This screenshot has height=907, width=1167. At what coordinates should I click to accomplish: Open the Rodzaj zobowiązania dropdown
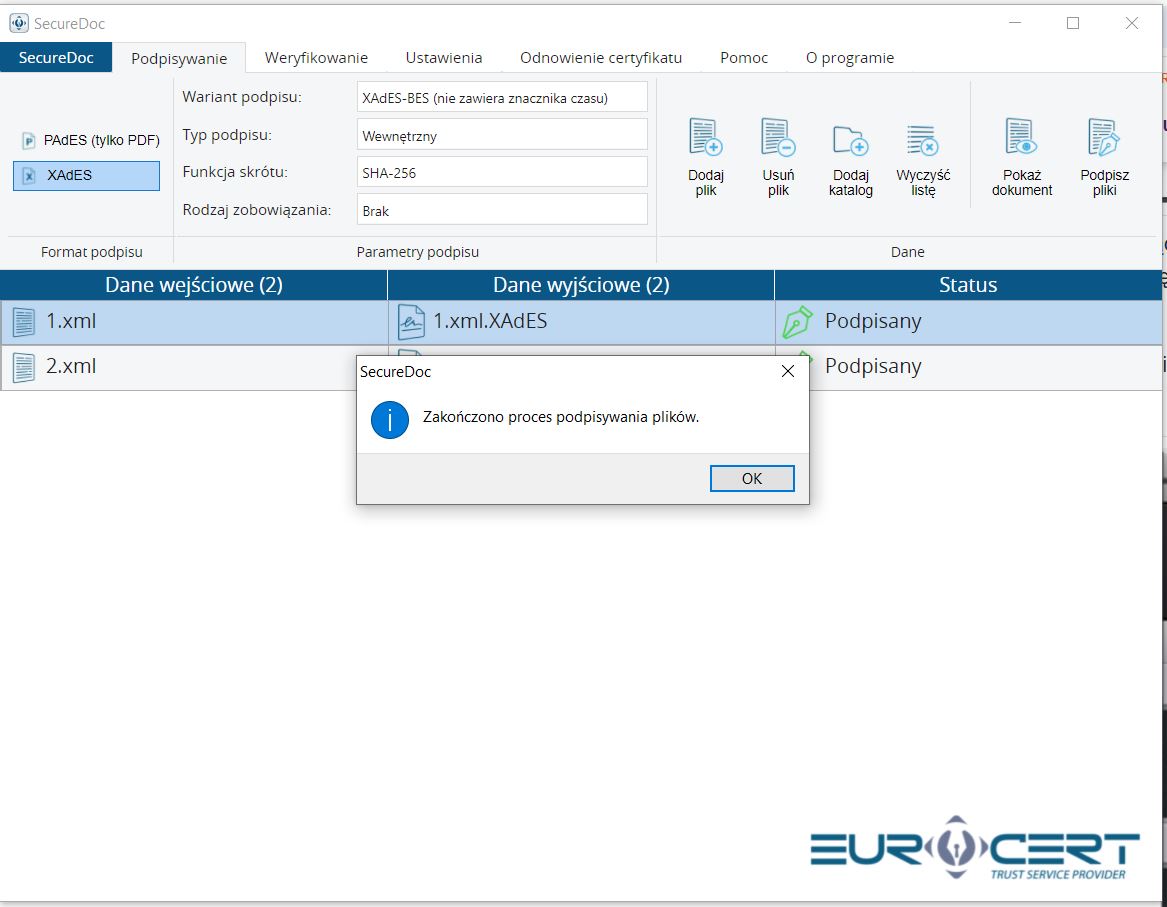click(502, 210)
